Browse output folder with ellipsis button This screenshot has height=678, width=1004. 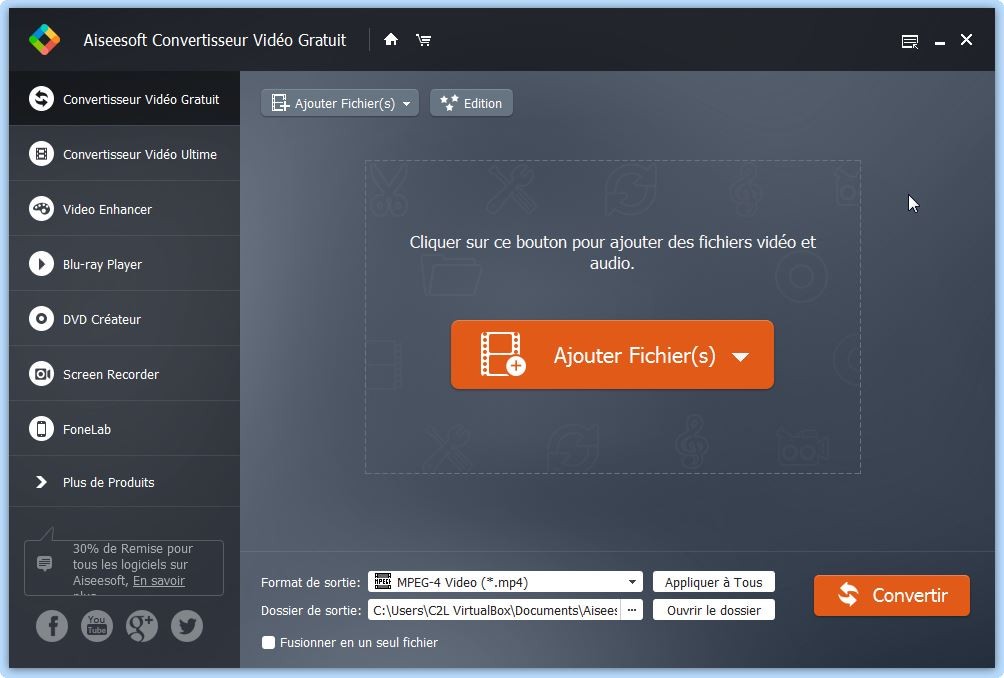[632, 610]
